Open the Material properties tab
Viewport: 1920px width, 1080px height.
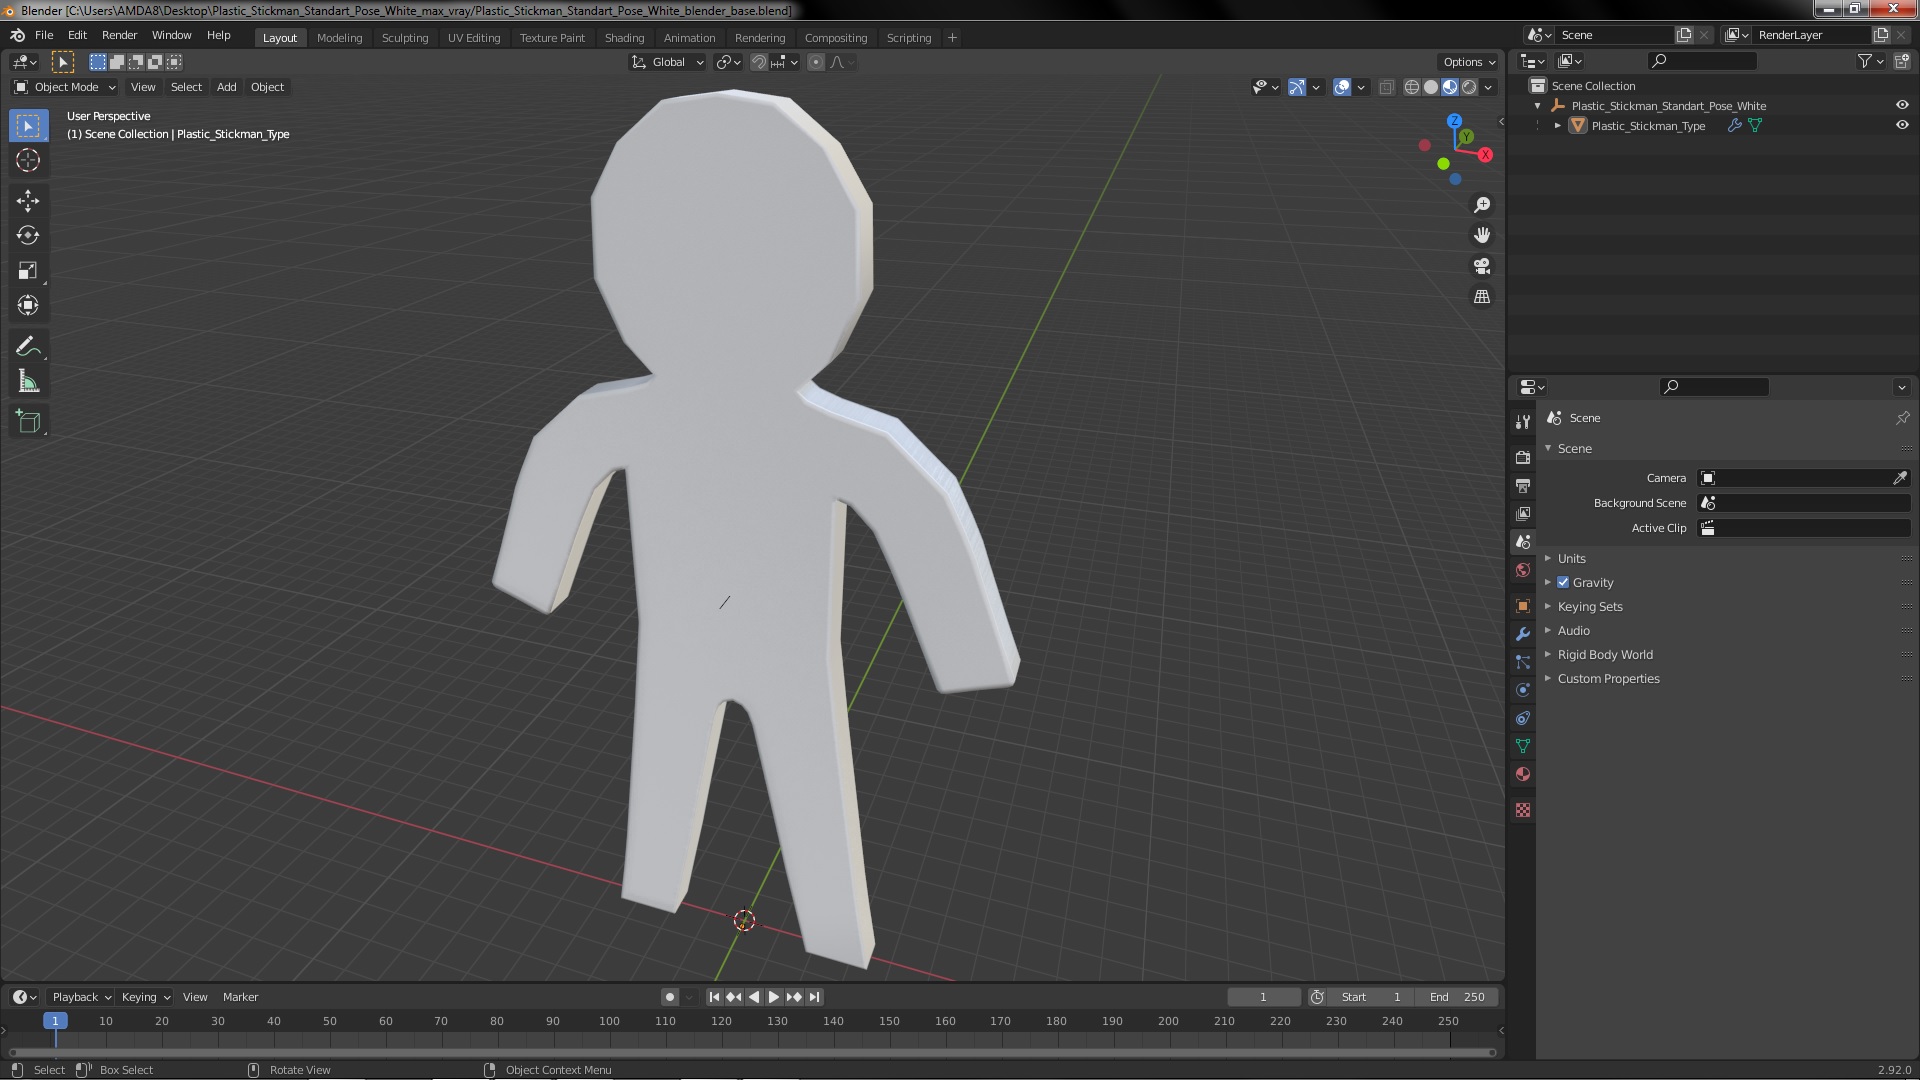[1523, 775]
